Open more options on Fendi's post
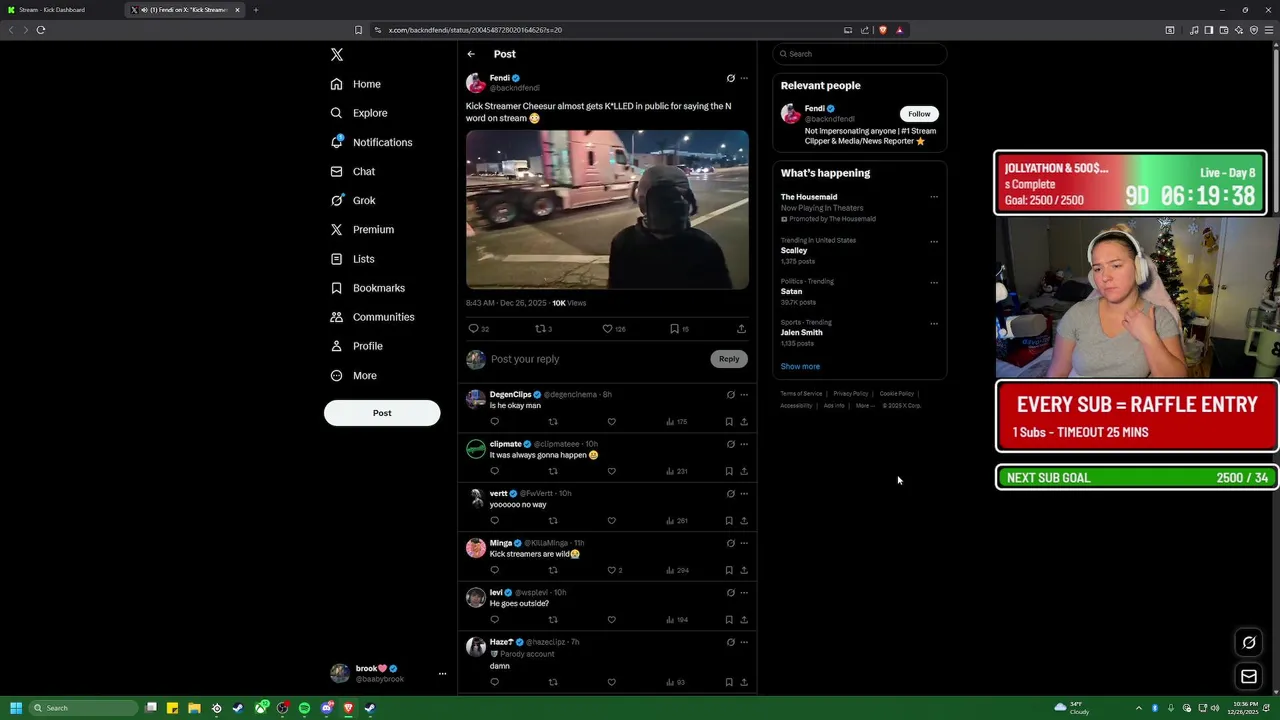The image size is (1280, 720). click(744, 78)
